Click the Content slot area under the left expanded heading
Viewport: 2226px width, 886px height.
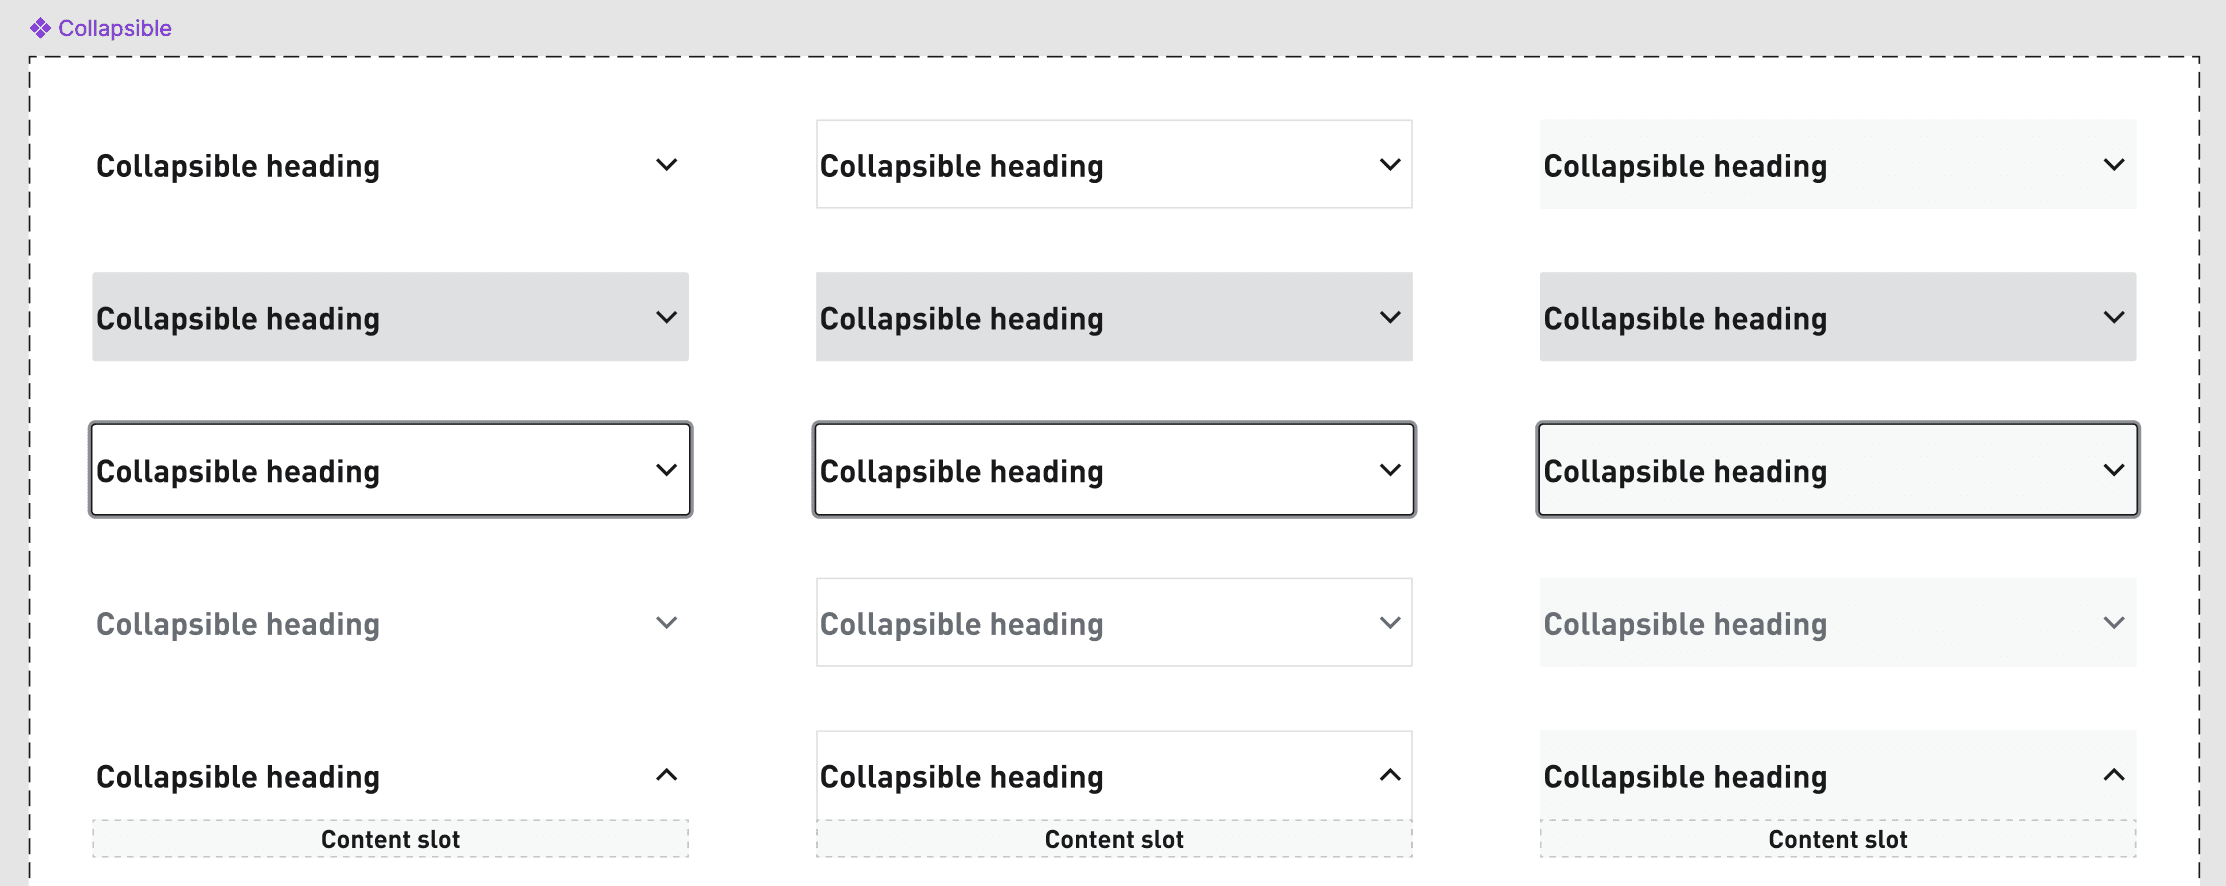tap(390, 839)
